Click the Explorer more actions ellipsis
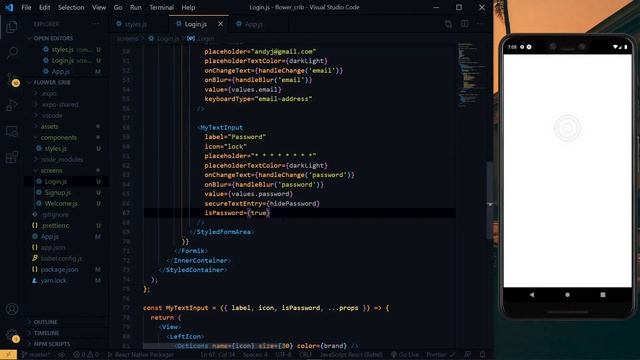640x360 pixels. coord(96,24)
